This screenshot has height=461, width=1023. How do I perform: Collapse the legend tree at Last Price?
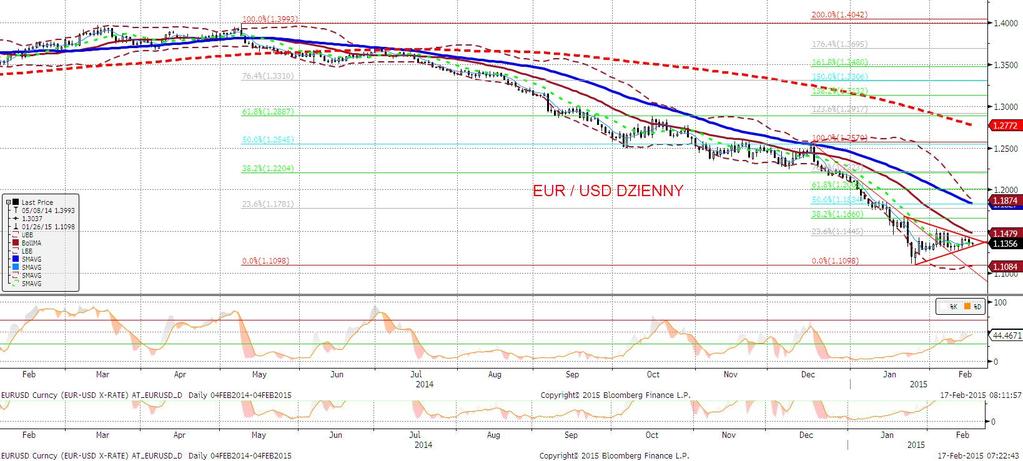(x=8, y=202)
